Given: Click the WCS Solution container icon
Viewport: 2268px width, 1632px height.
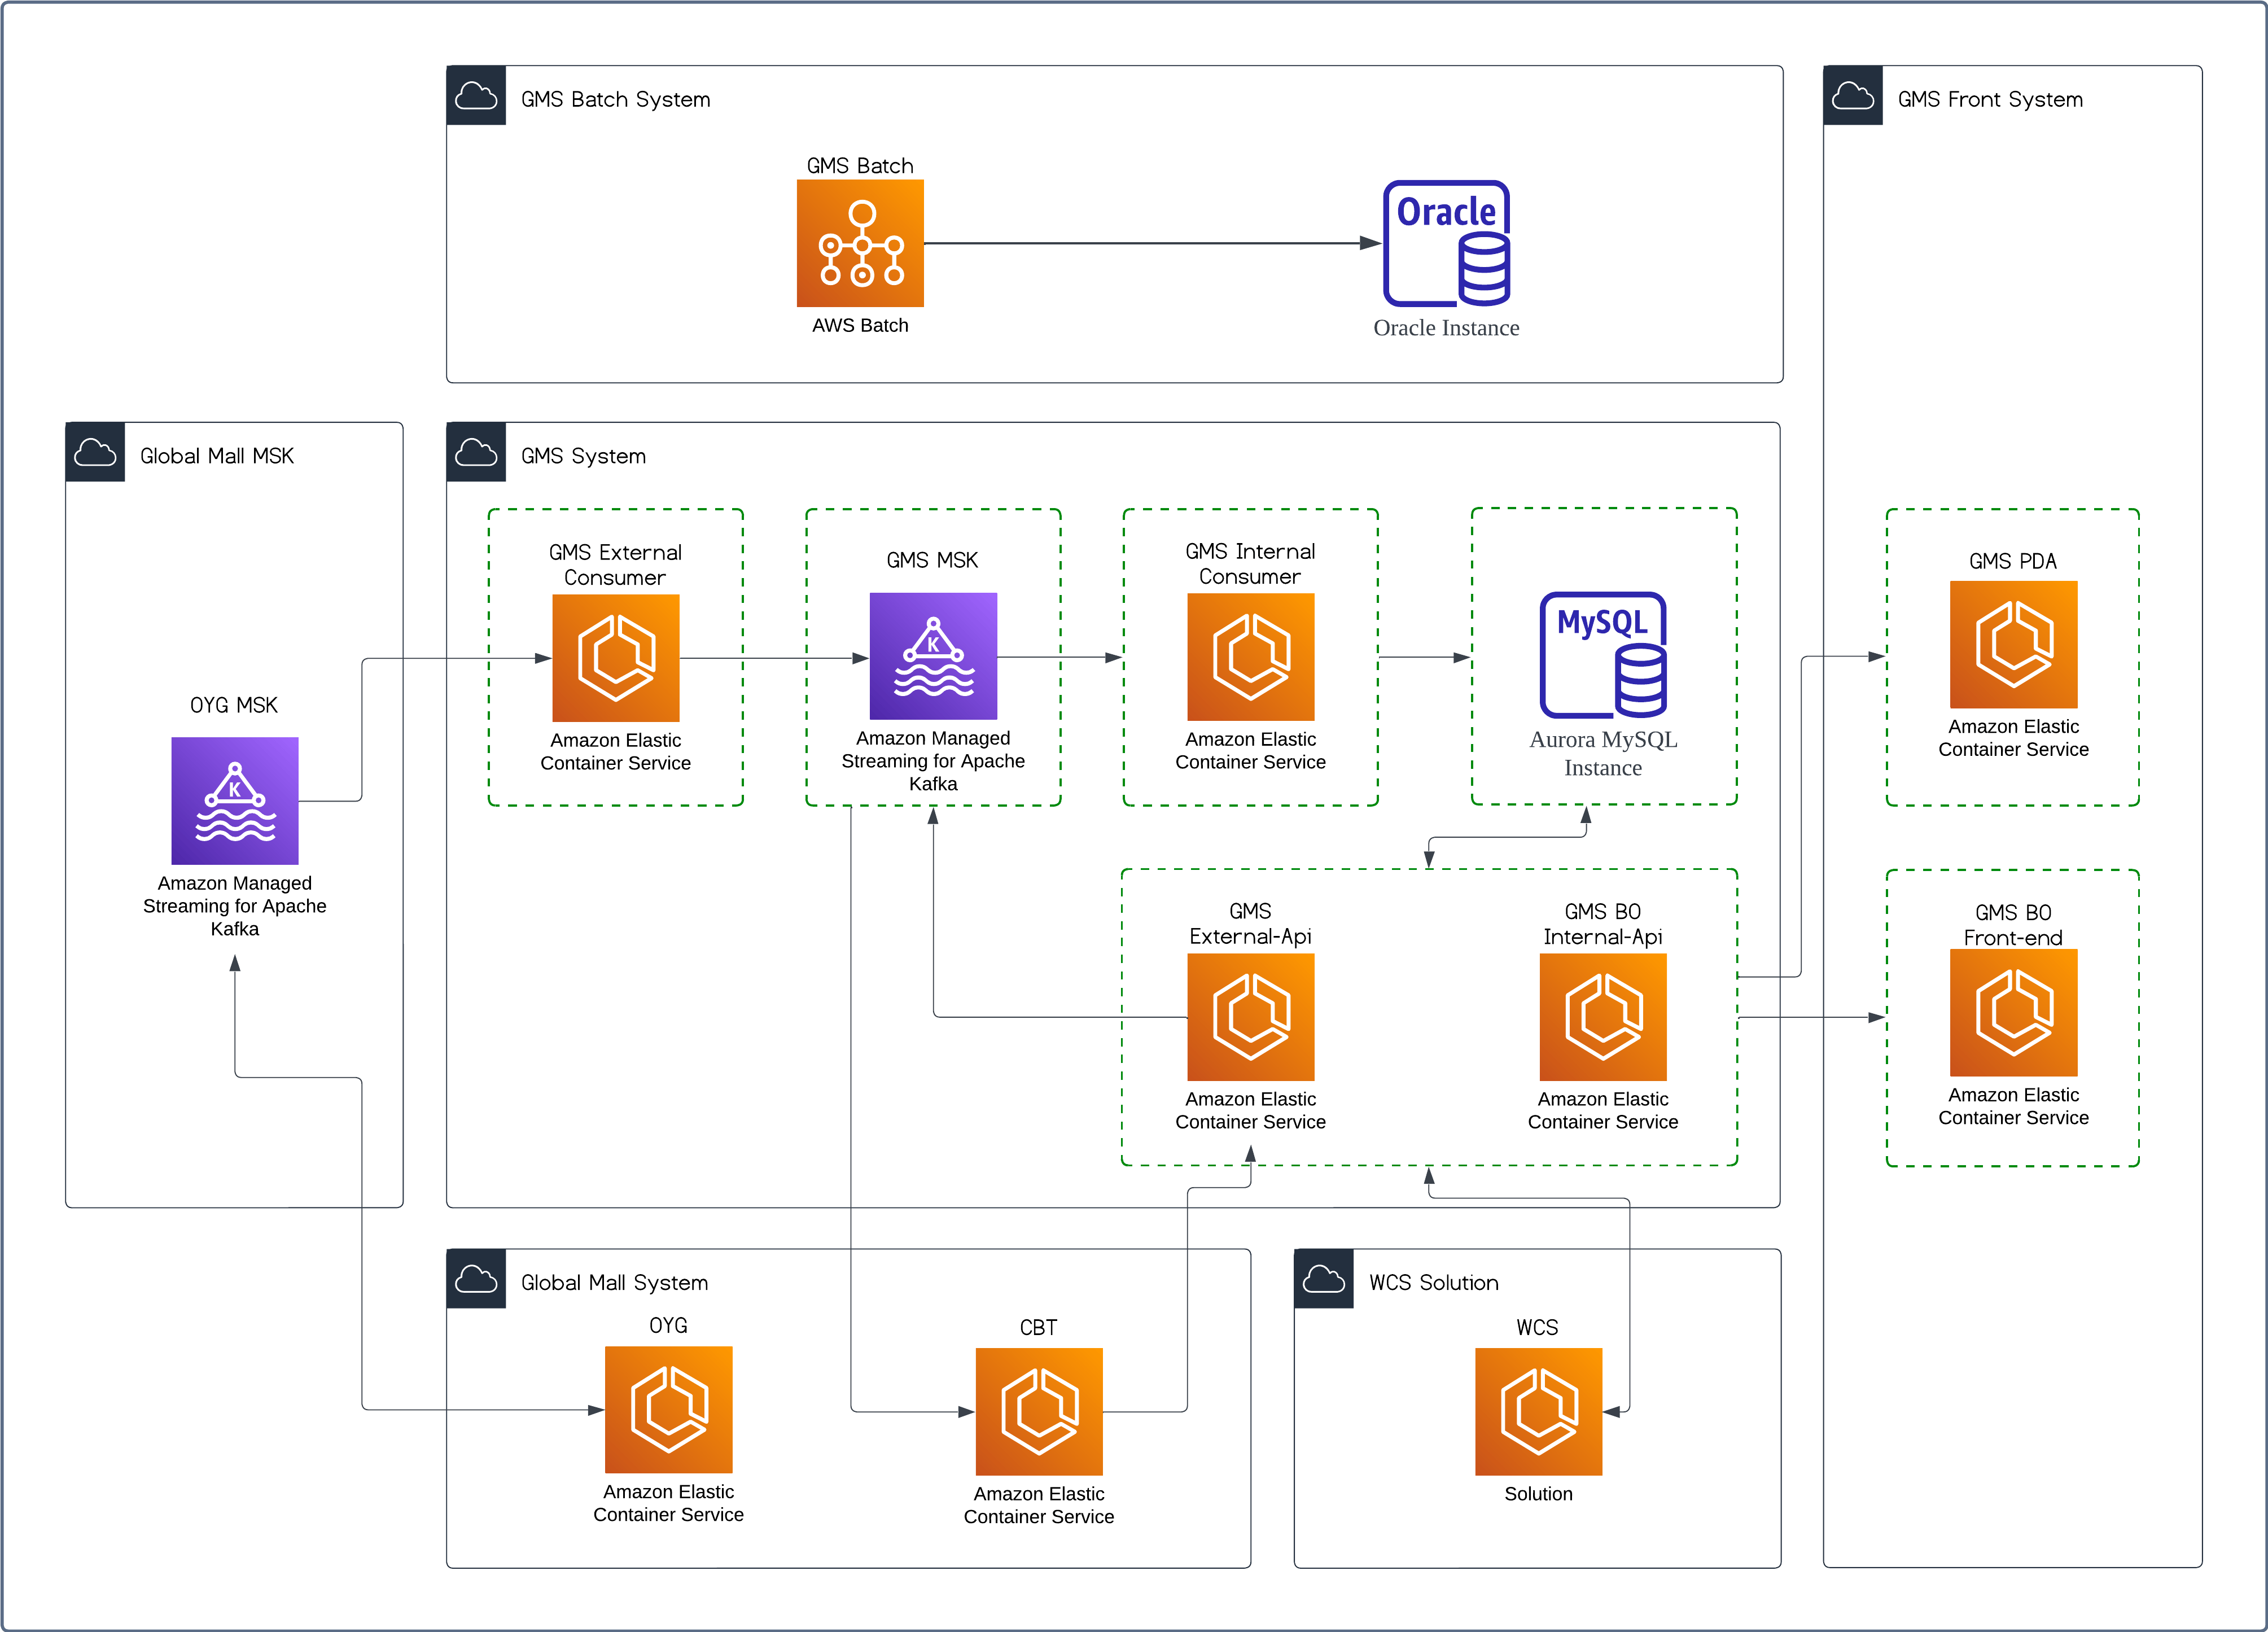Looking at the screenshot, I should click(1539, 1412).
